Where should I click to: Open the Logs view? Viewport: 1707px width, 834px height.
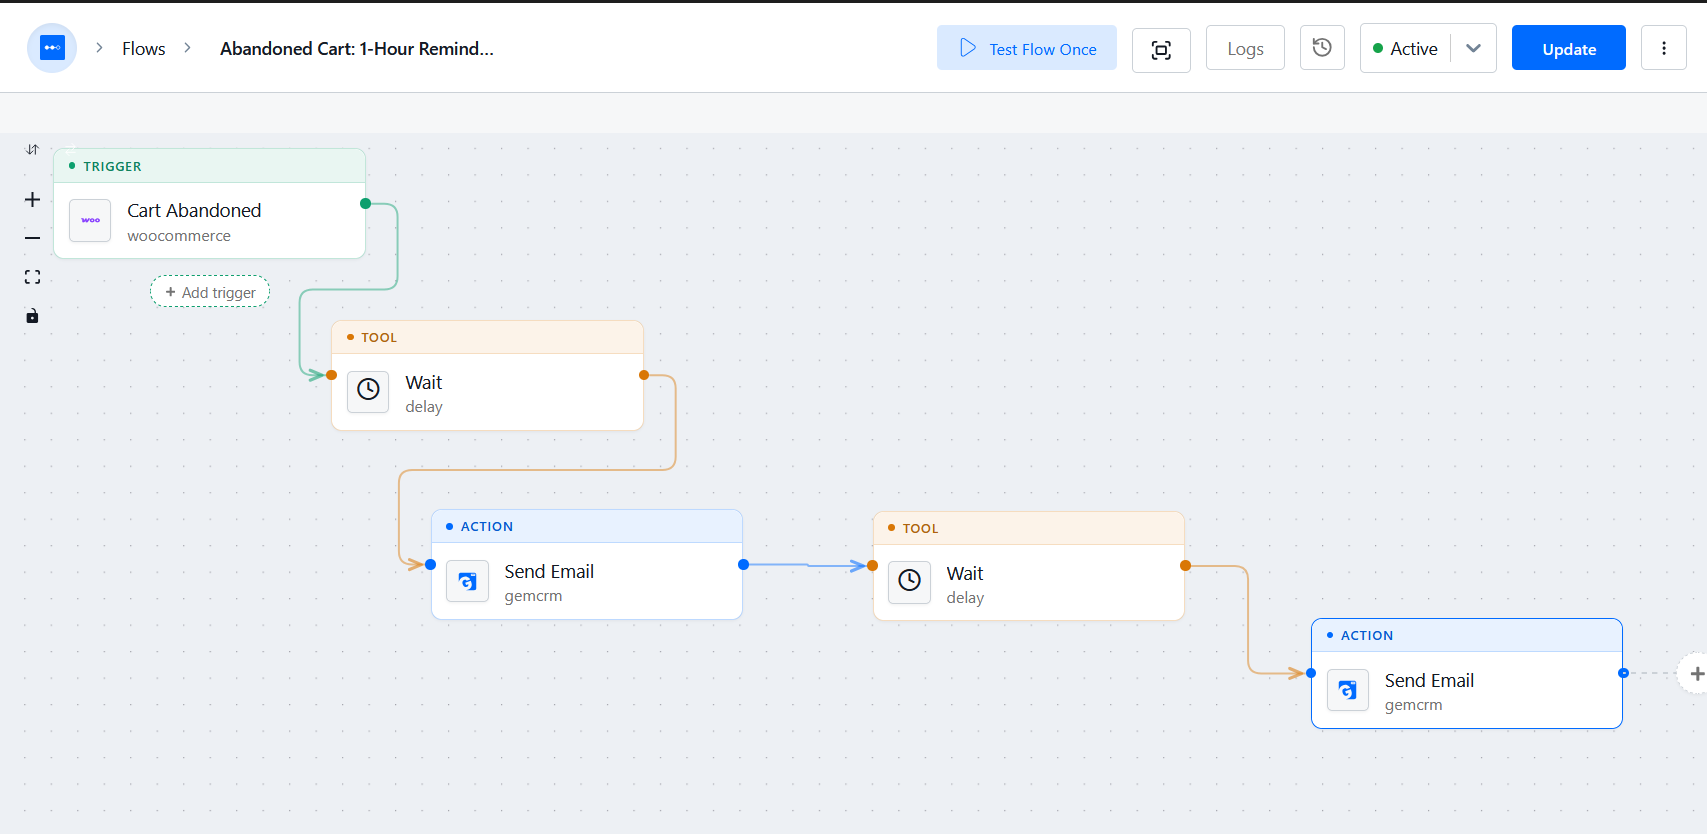[x=1245, y=48]
